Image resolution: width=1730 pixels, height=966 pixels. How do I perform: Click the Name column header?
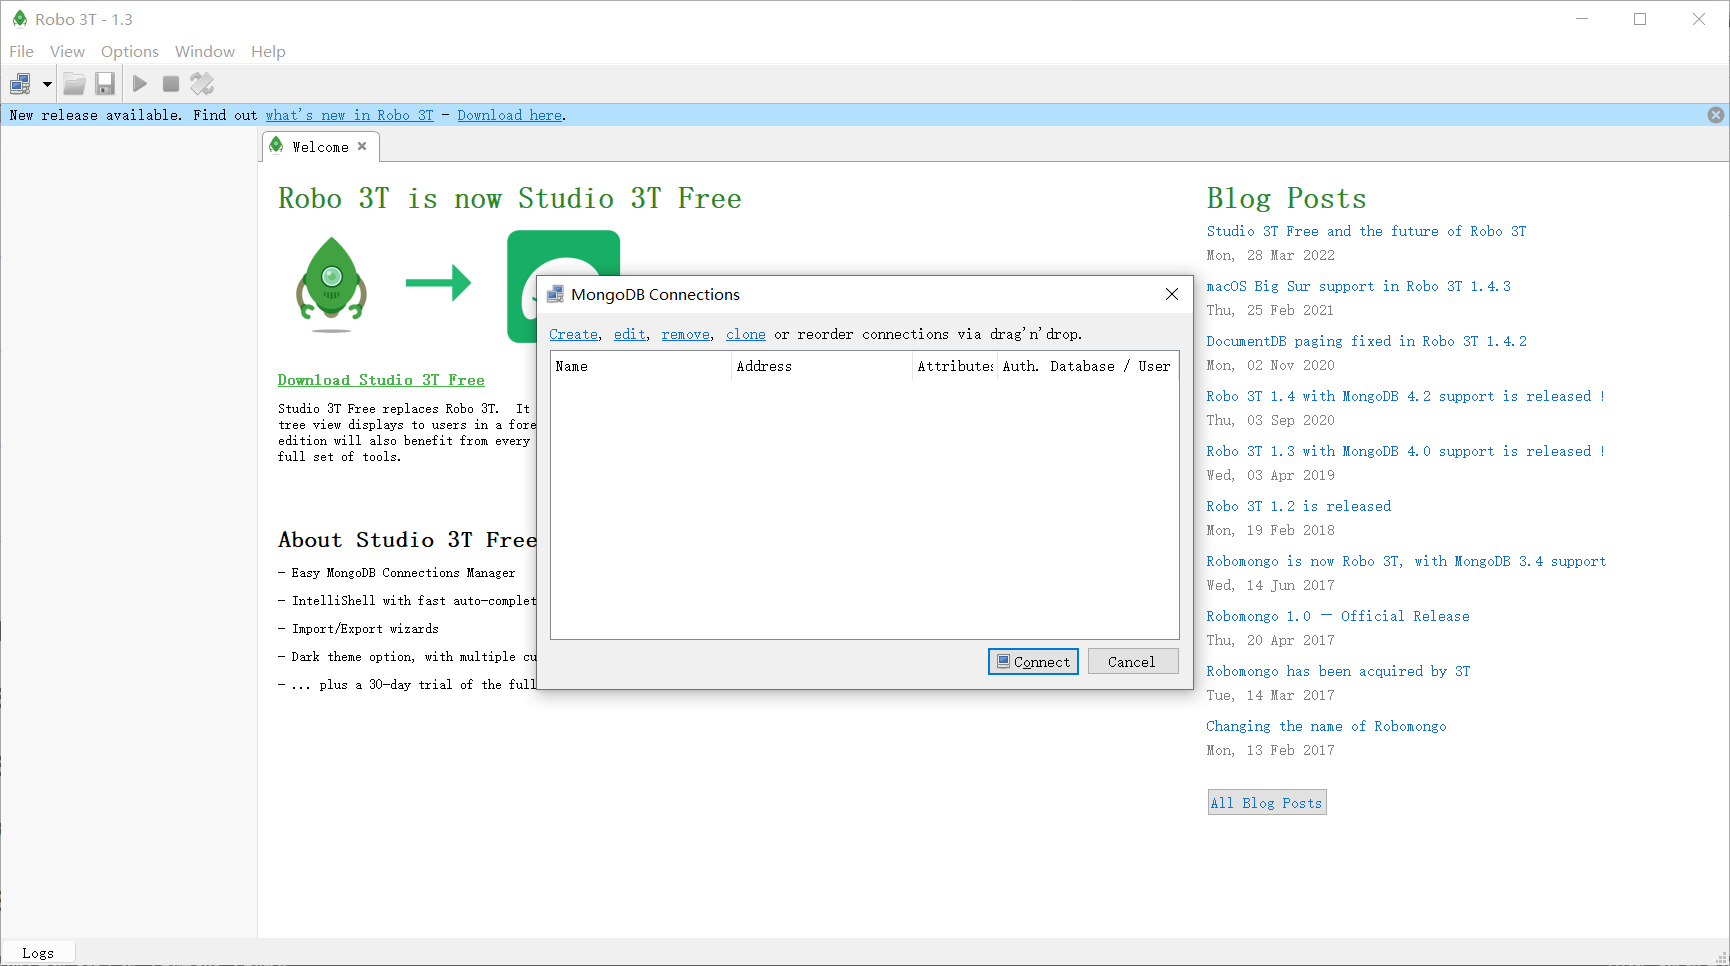click(641, 366)
